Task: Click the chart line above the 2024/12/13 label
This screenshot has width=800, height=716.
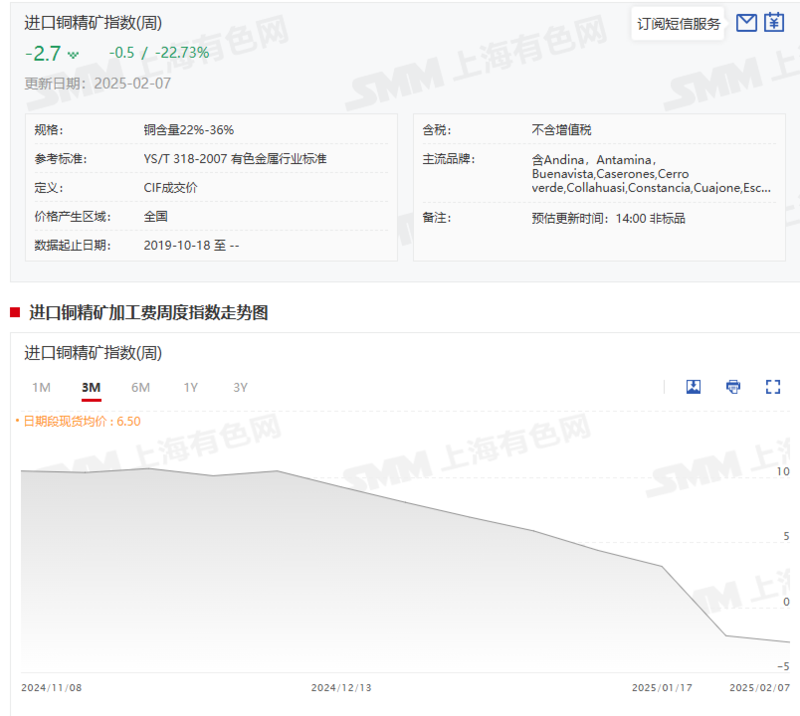Action: [341, 485]
